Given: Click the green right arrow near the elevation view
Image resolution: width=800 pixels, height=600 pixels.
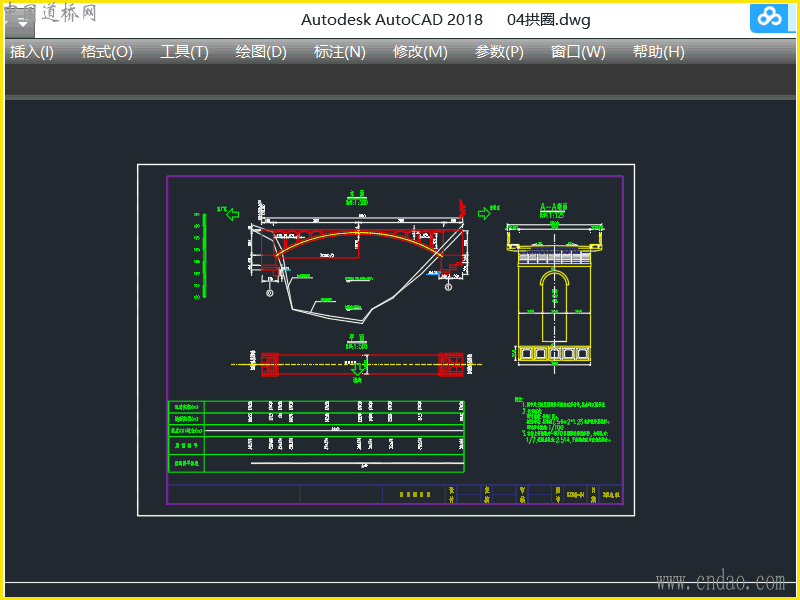Looking at the screenshot, I should pyautogui.click(x=484, y=213).
